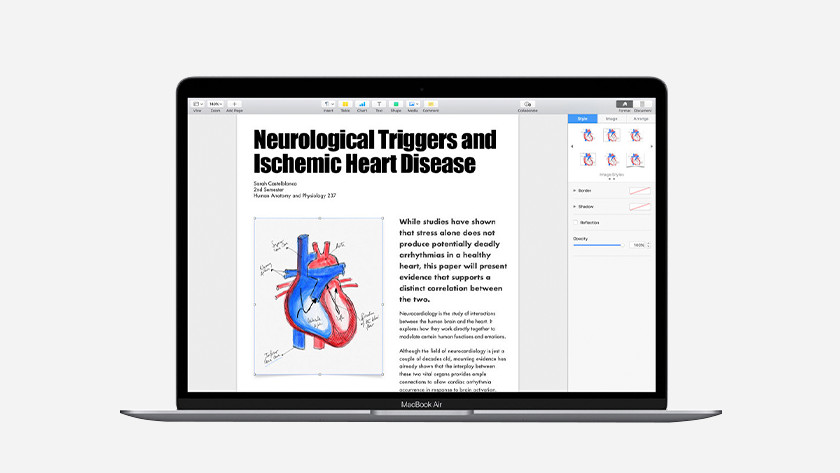Open the Insert menu icon
840x473 pixels.
coord(328,104)
